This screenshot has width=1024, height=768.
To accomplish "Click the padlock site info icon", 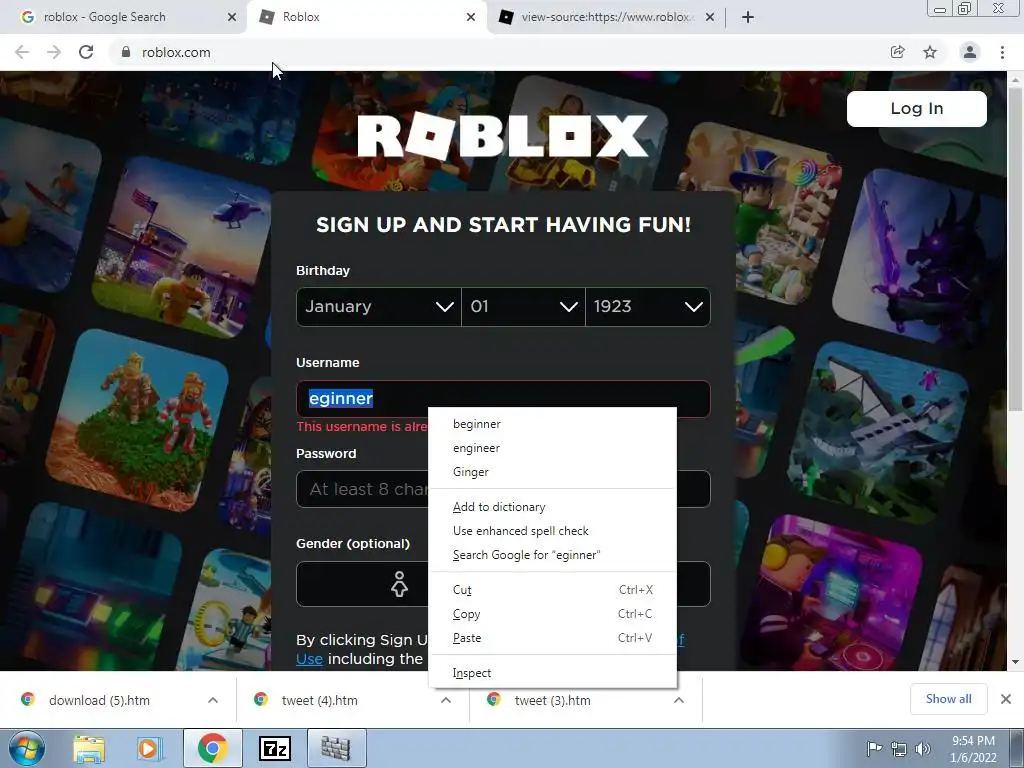I will pos(126,52).
